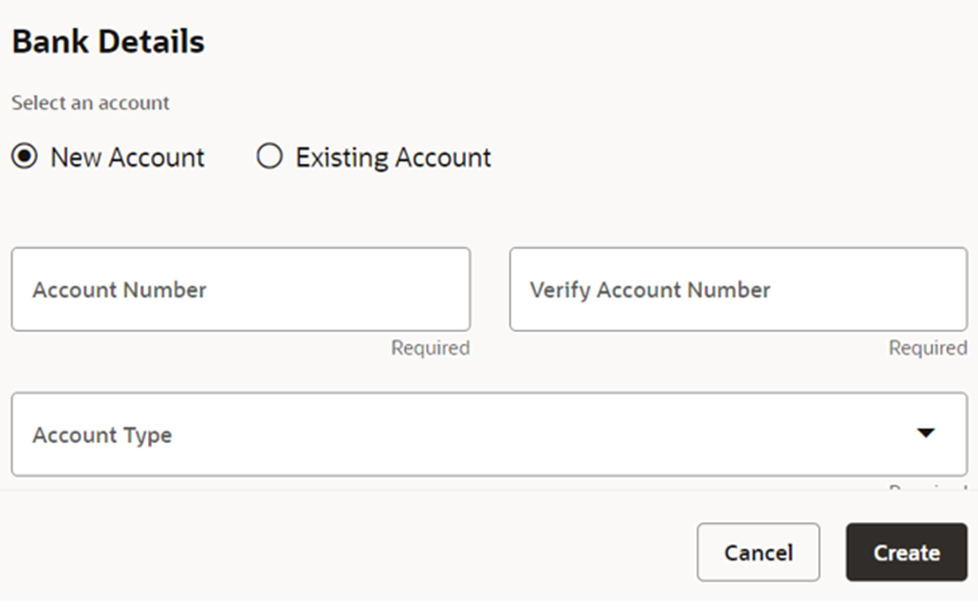This screenshot has height=607, width=978.
Task: Click the Existing Account label text
Action: click(x=393, y=157)
